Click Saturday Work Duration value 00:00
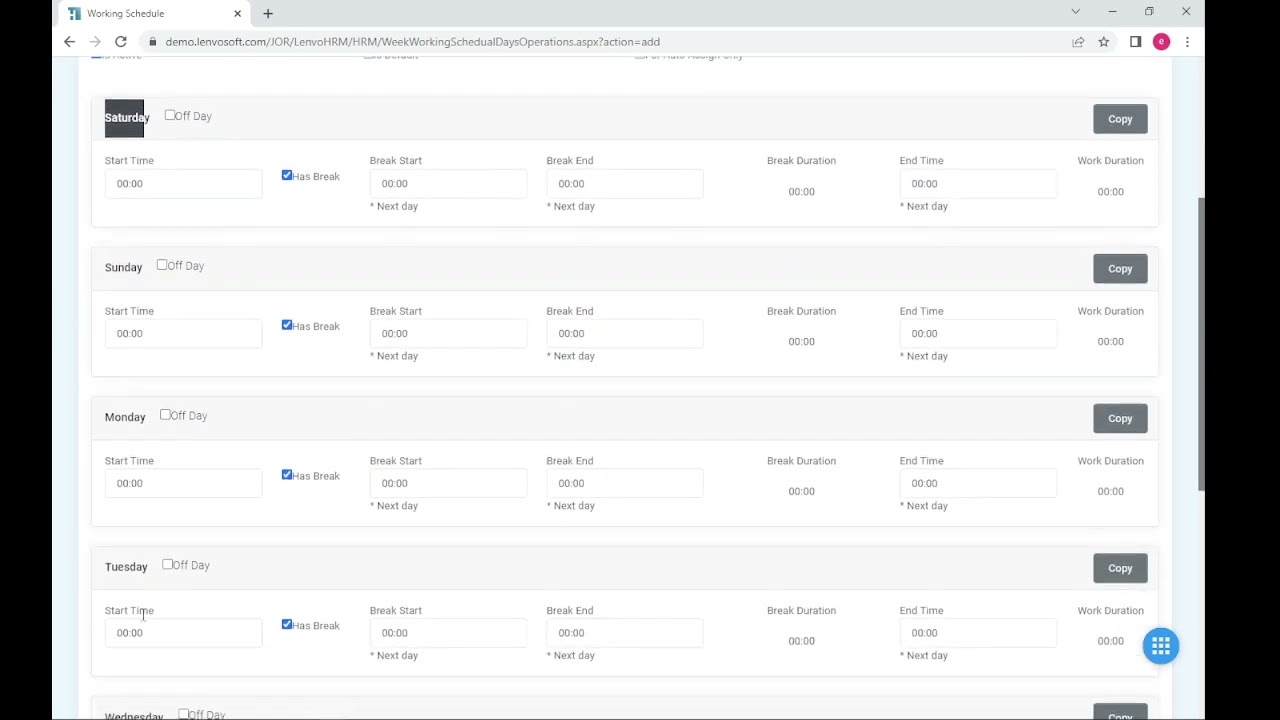Viewport: 1280px width, 720px height. point(1110,192)
